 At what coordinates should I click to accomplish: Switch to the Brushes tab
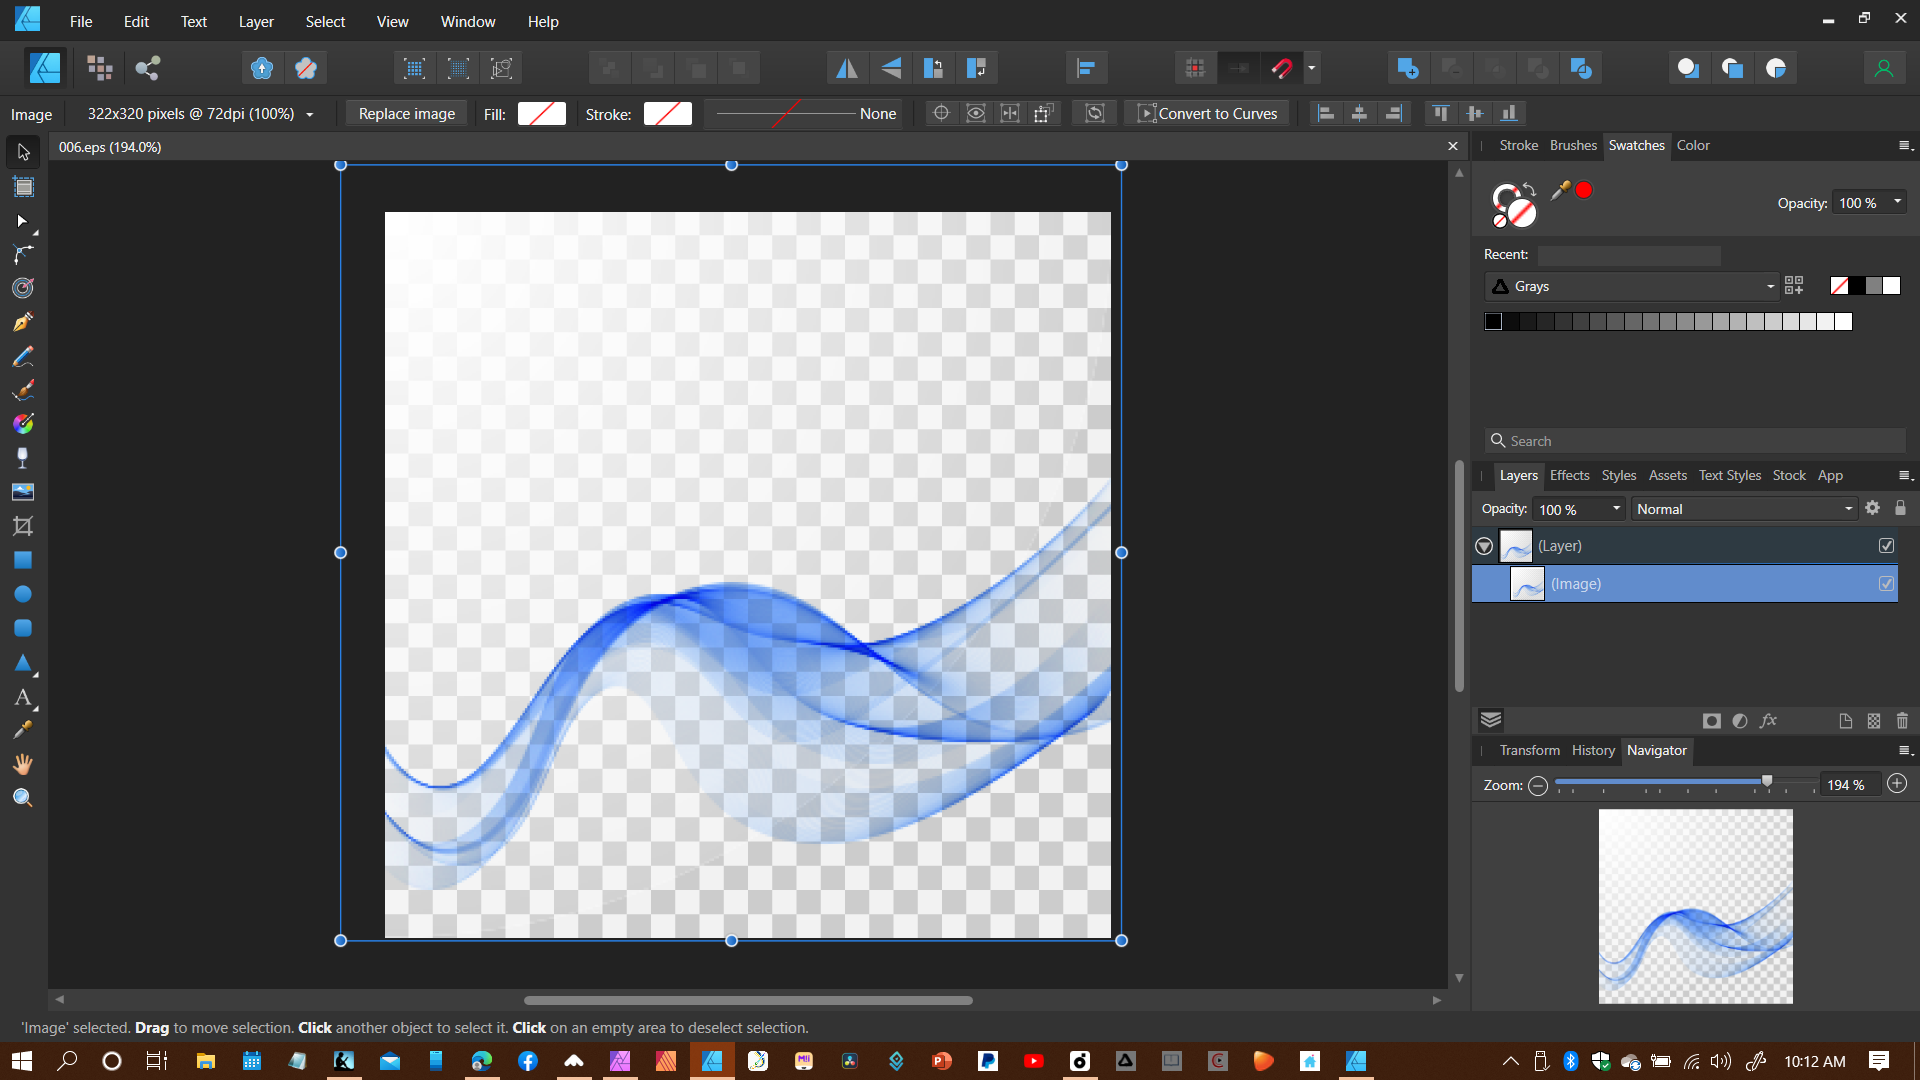1573,145
